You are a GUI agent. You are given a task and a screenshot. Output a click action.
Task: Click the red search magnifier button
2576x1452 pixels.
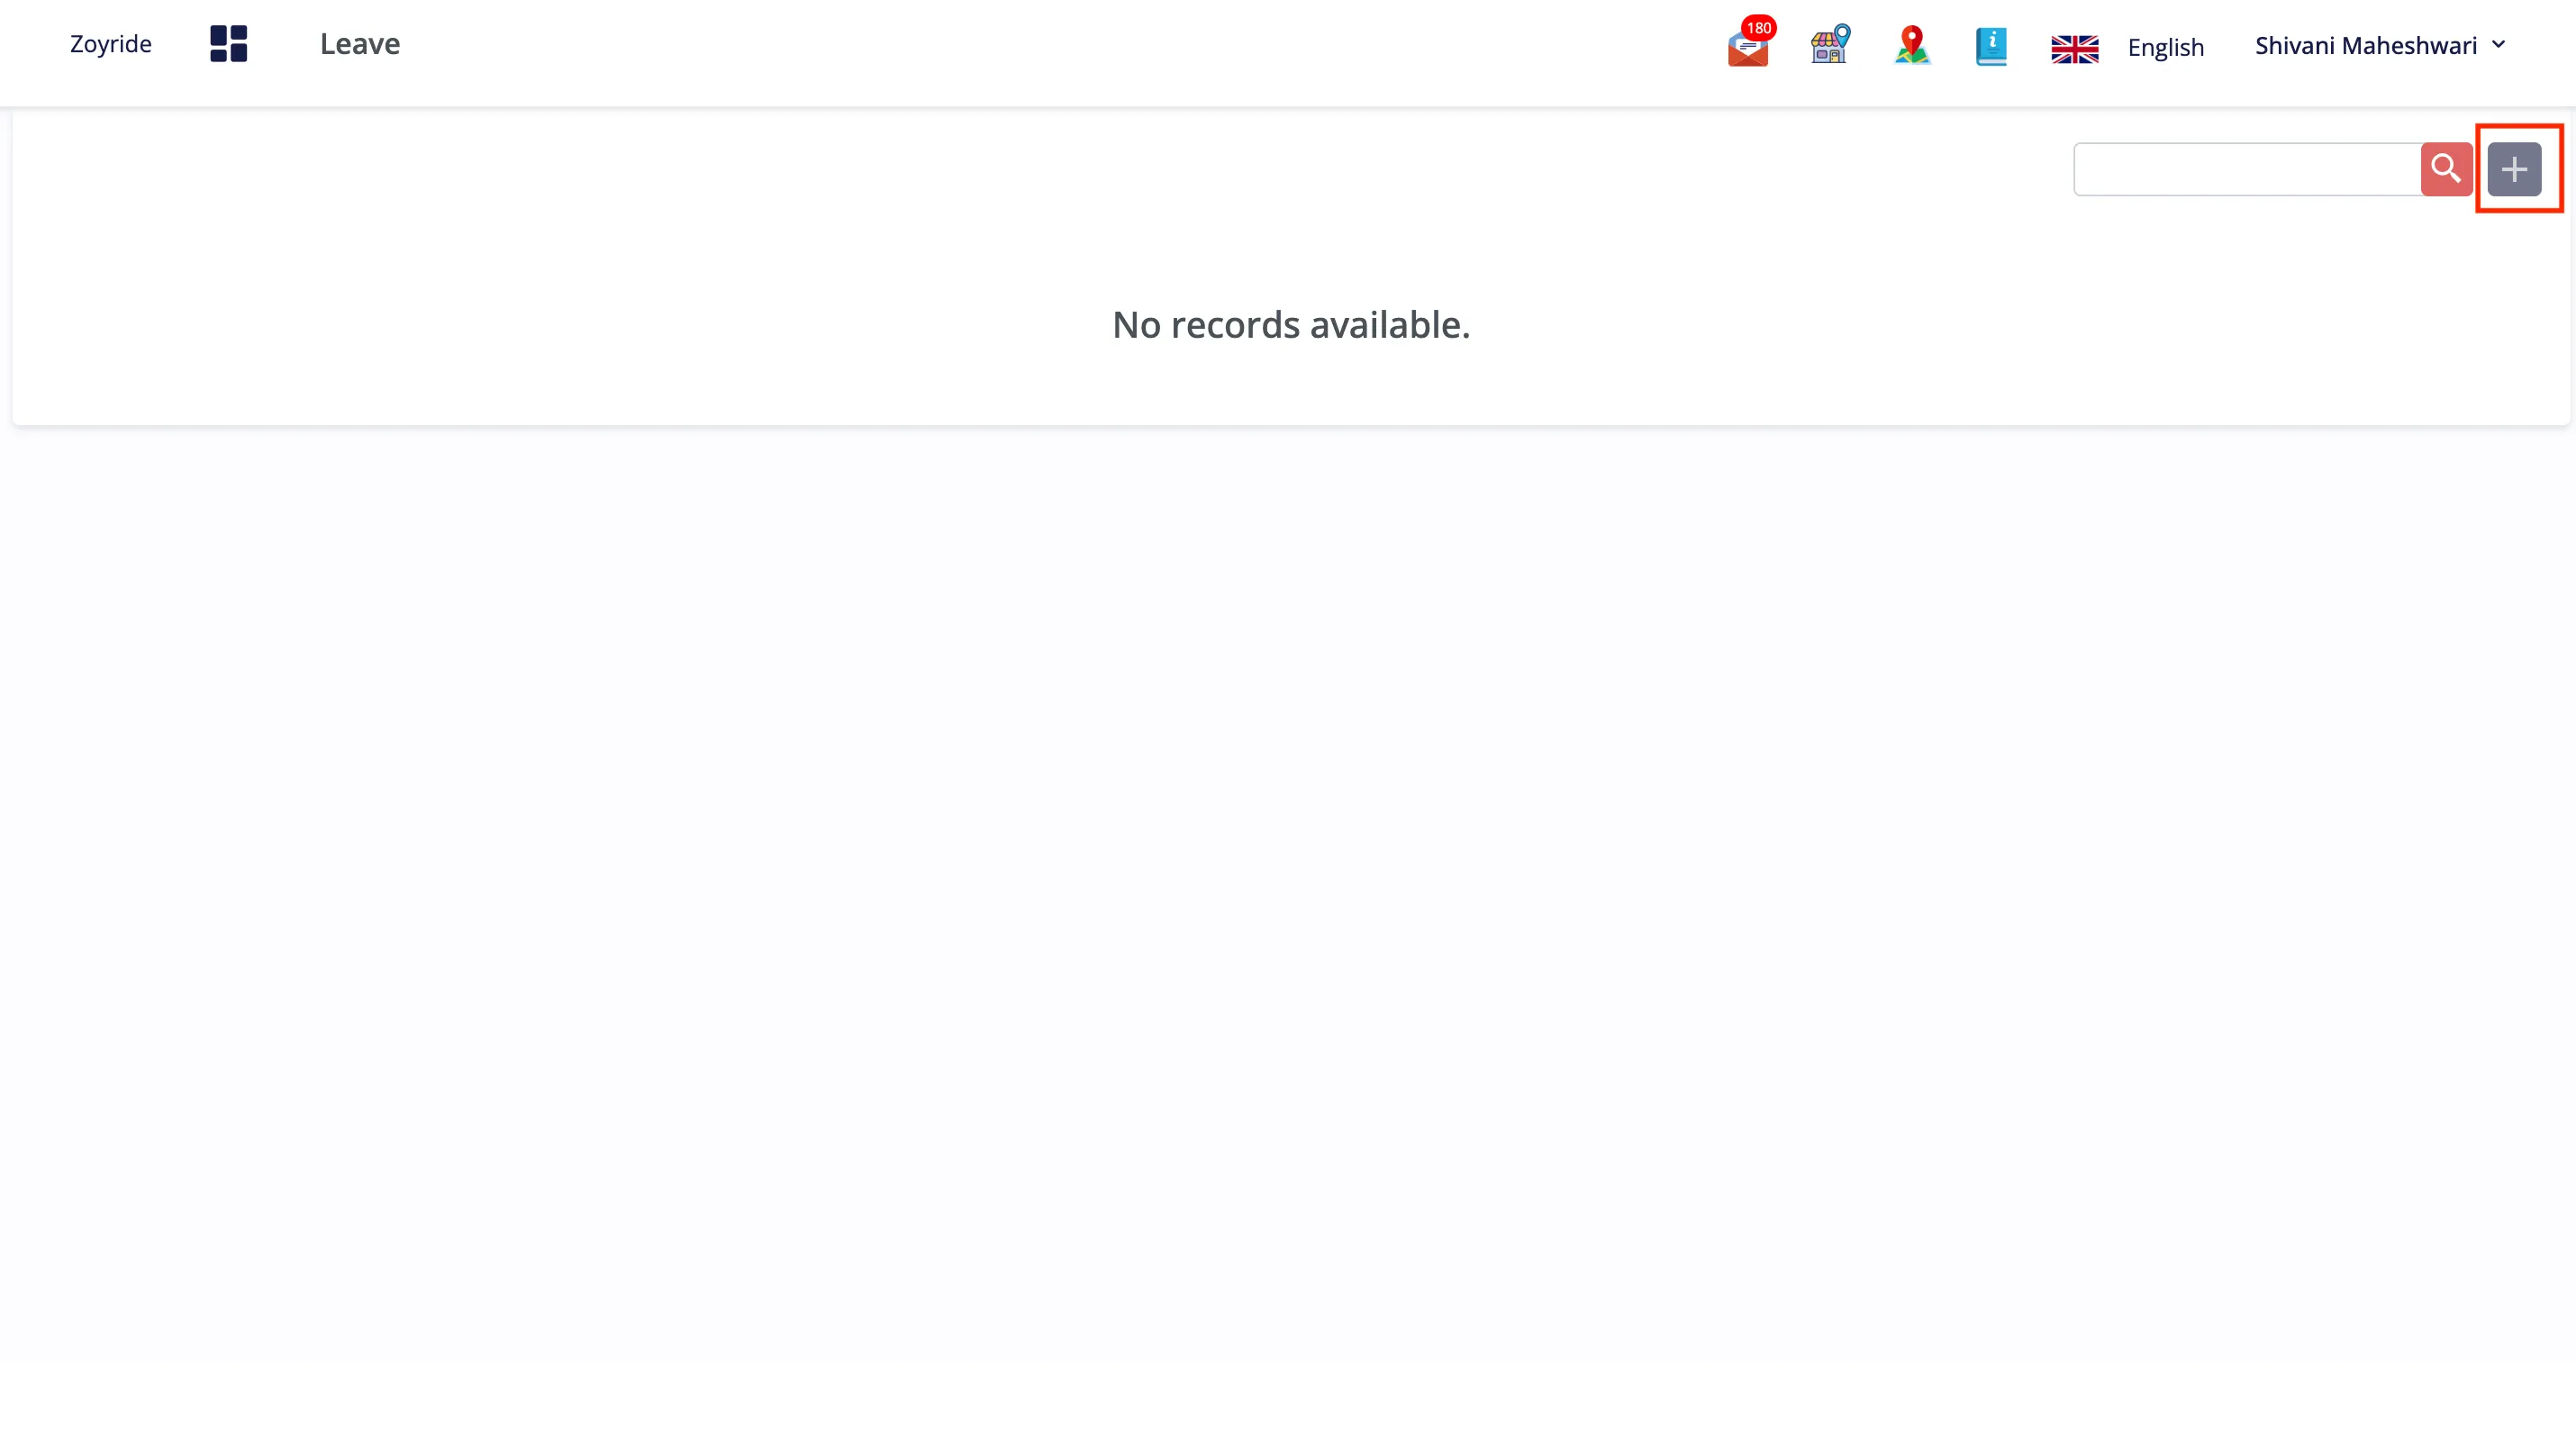pos(2446,169)
